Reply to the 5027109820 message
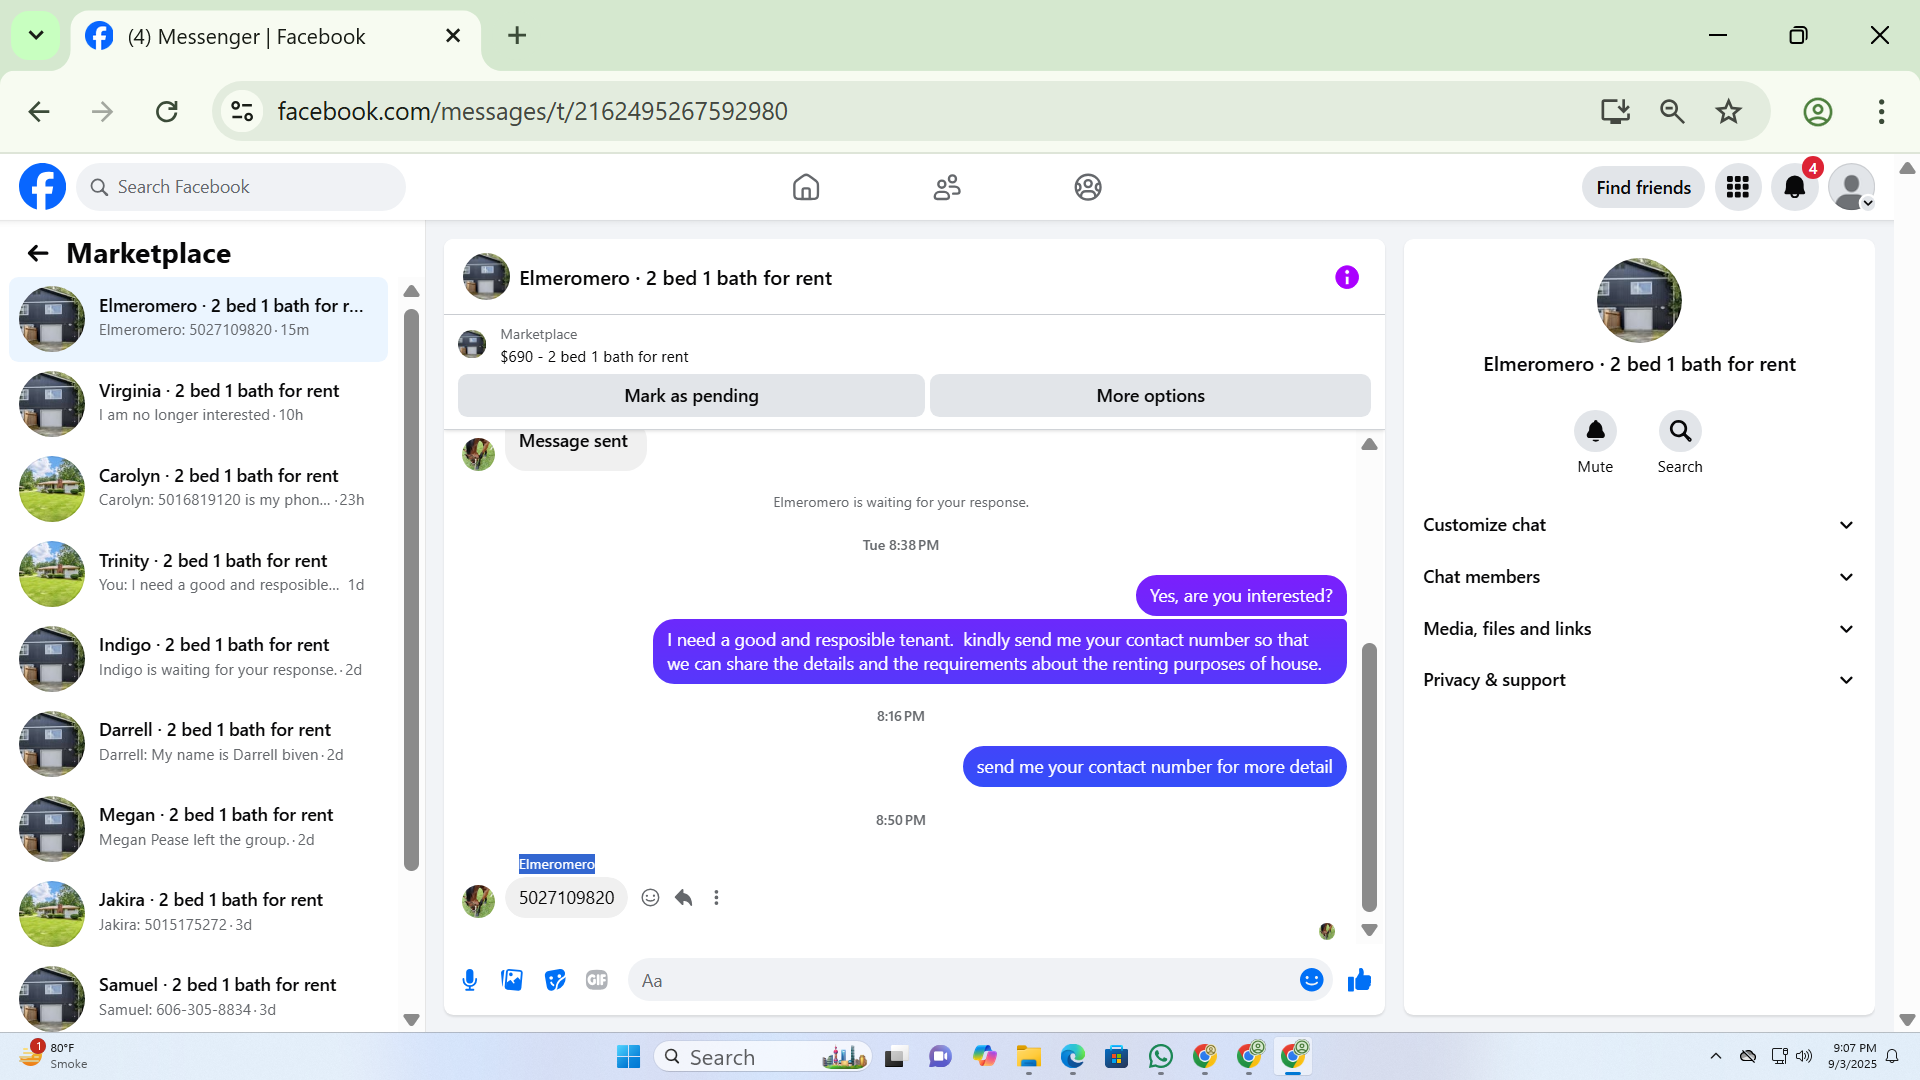 [684, 897]
